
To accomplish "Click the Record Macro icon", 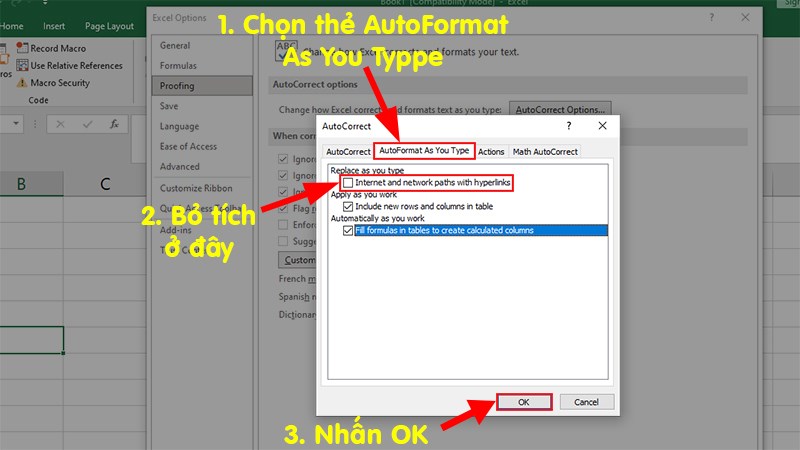I will [x=23, y=48].
